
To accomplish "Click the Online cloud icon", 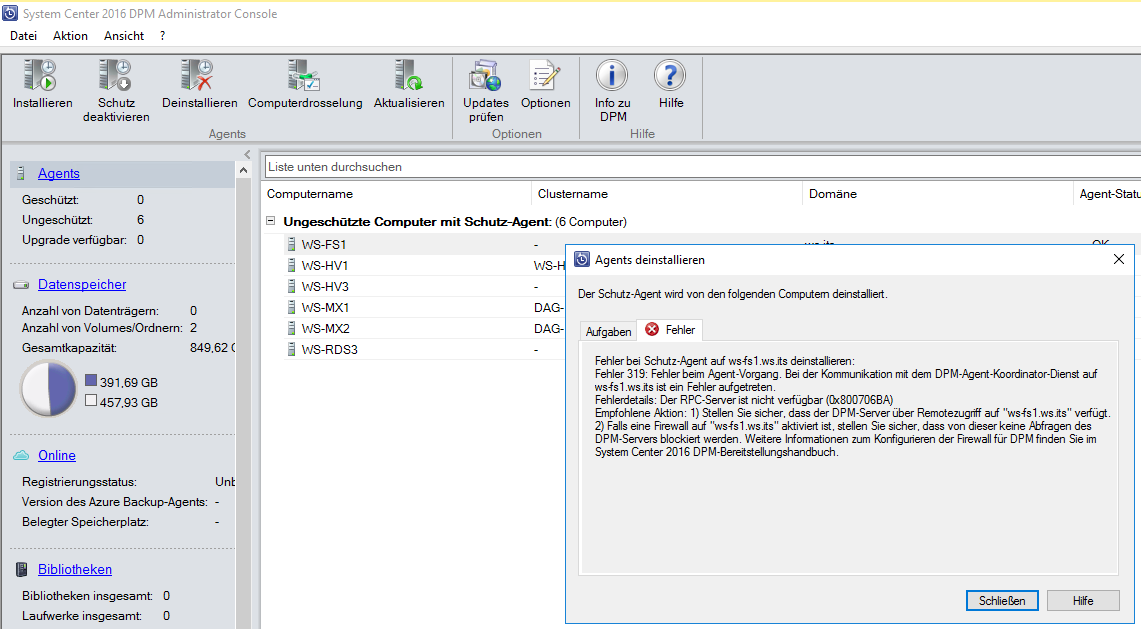I will (22, 455).
